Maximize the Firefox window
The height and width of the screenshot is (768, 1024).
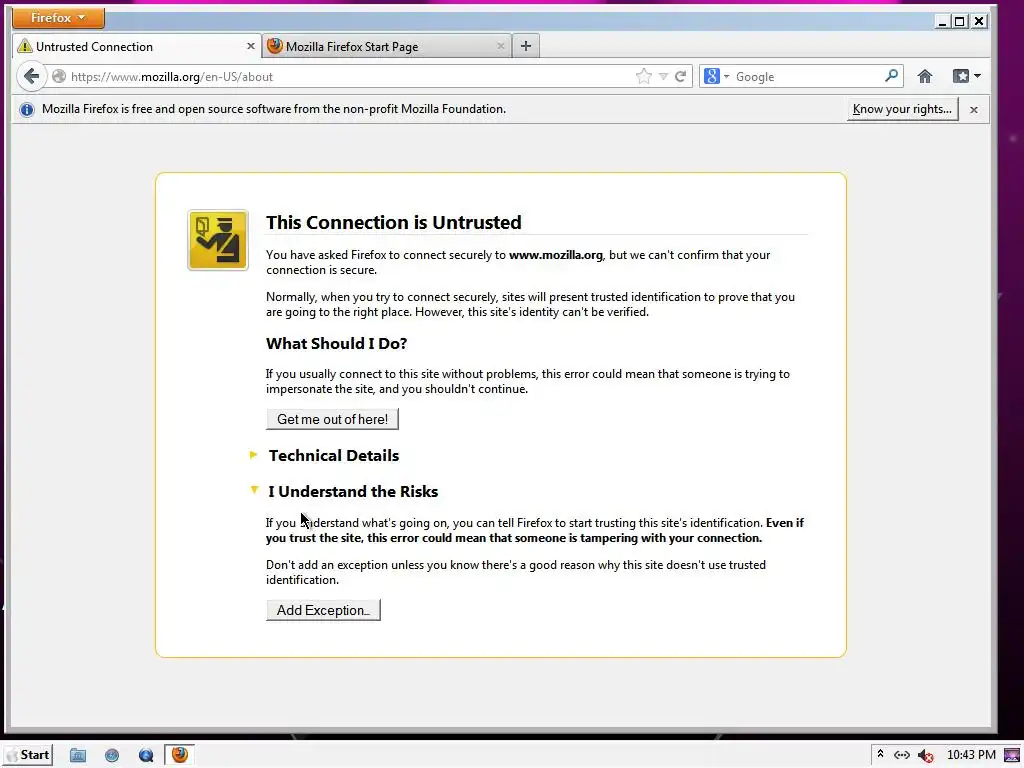(959, 22)
